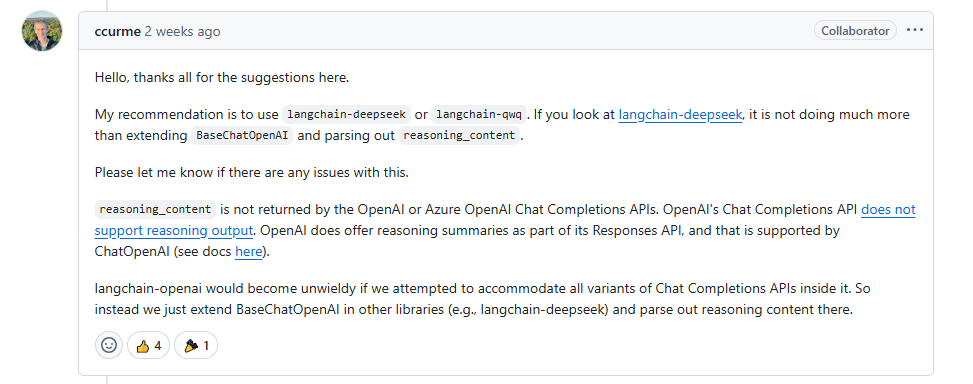Image resolution: width=973 pixels, height=384 pixels.
Task: Open the blue langchain-deepseek hyperlink
Action: pos(680,115)
